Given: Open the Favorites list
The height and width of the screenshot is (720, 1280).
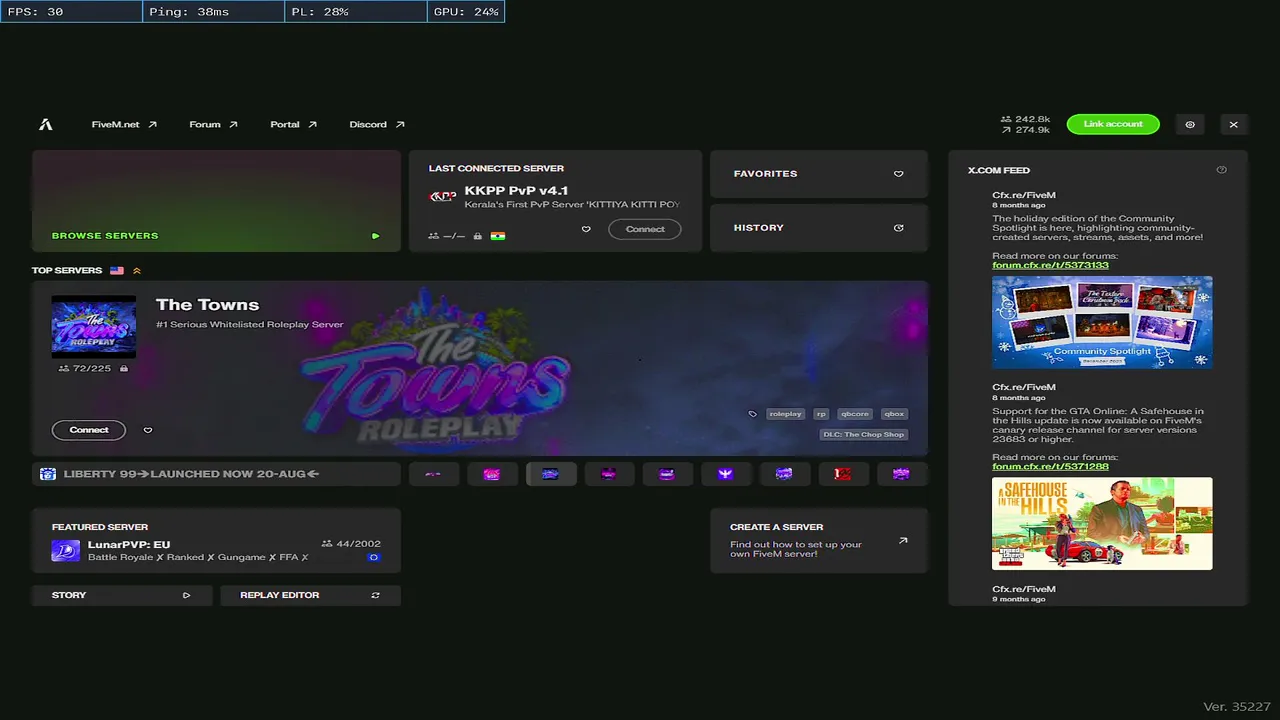Looking at the screenshot, I should (819, 174).
